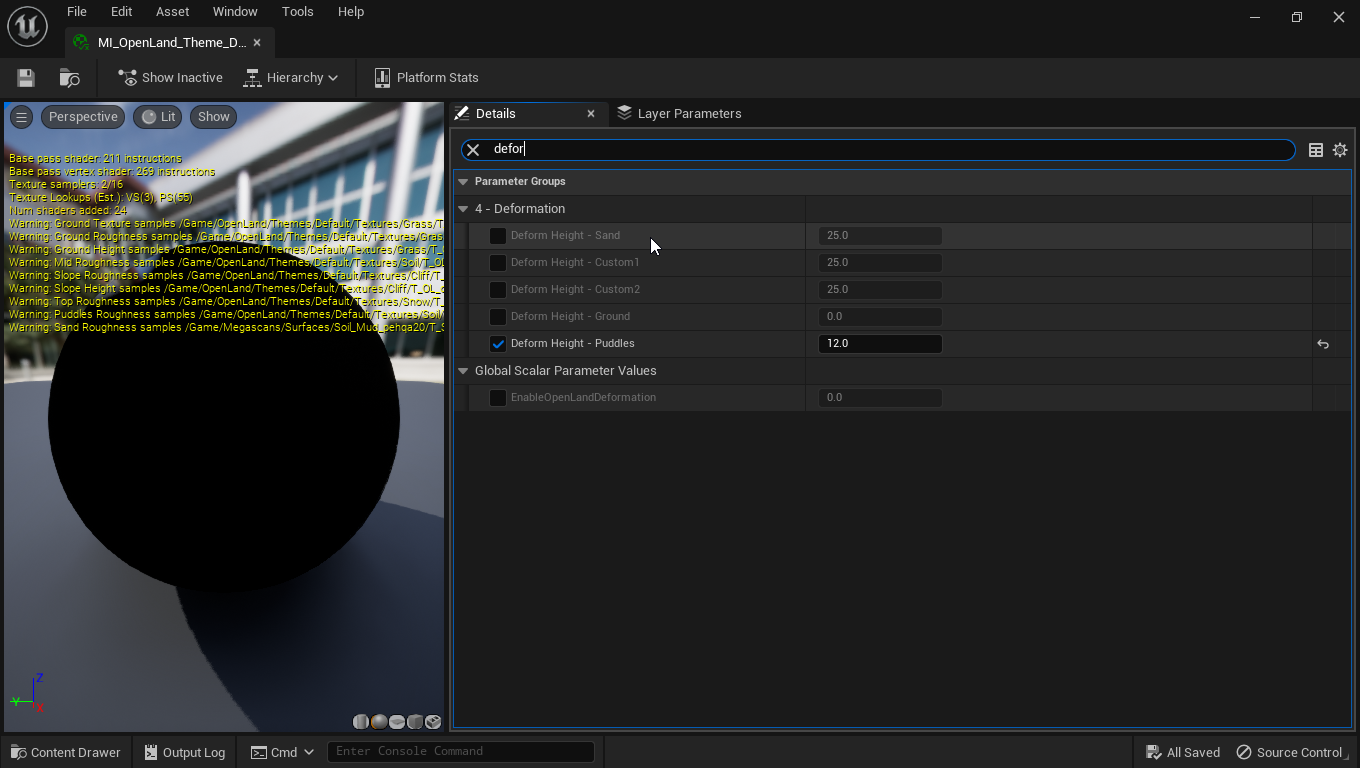Click the Lit viewport mode pill
The height and width of the screenshot is (768, 1360).
point(157,116)
